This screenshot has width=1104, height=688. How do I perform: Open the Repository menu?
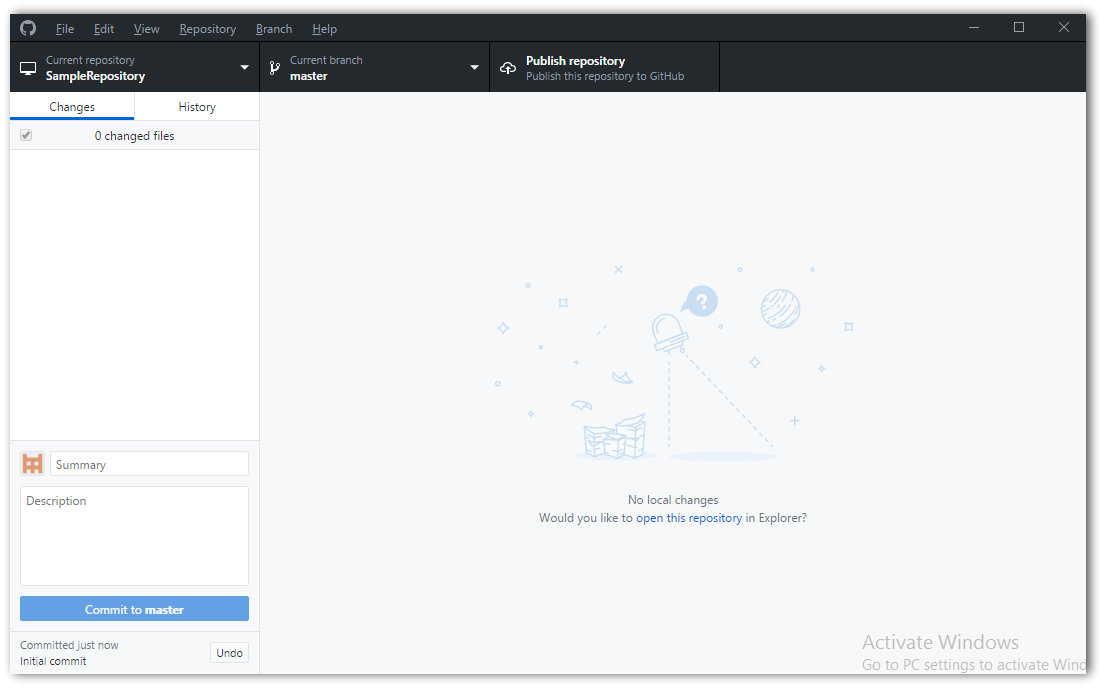coord(207,29)
